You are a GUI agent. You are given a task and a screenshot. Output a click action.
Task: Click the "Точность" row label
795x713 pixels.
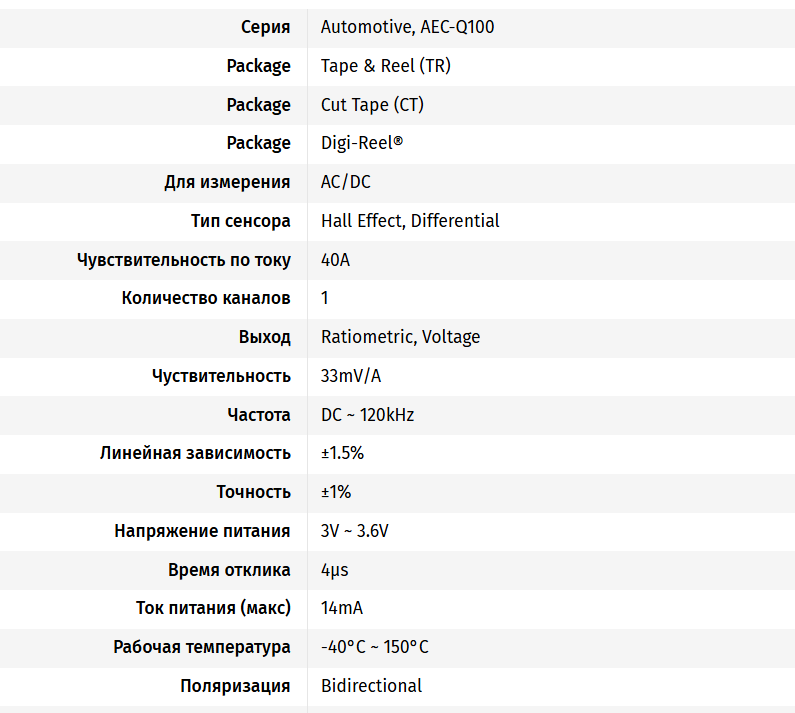[x=254, y=492]
